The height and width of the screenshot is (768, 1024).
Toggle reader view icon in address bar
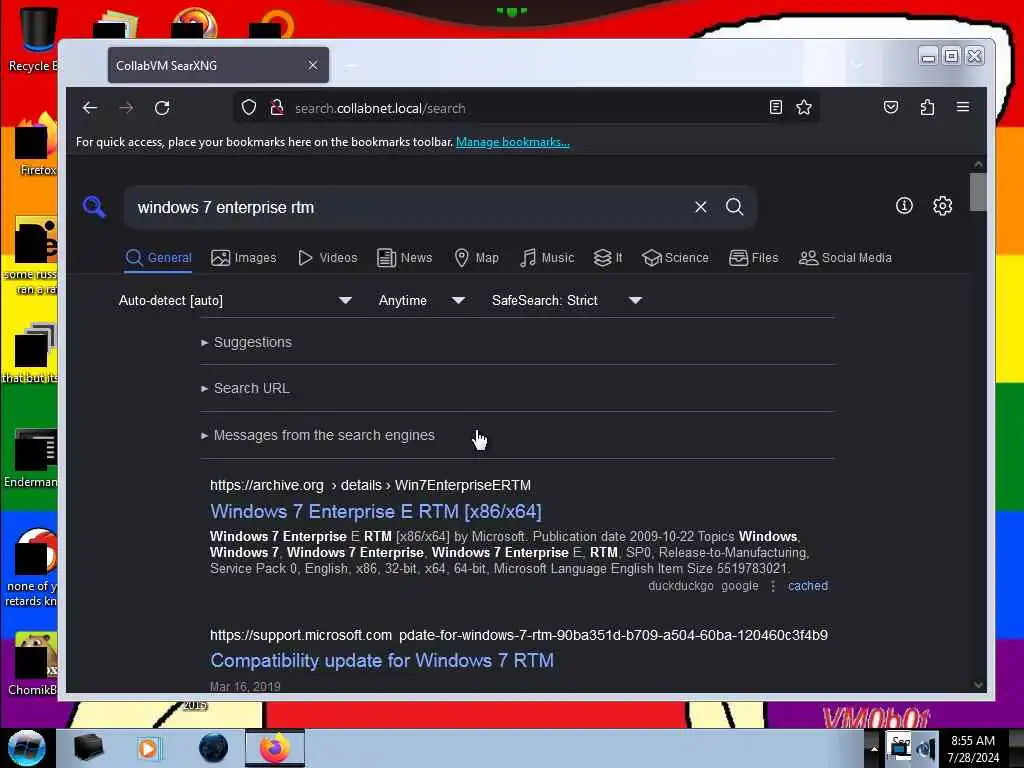775,107
